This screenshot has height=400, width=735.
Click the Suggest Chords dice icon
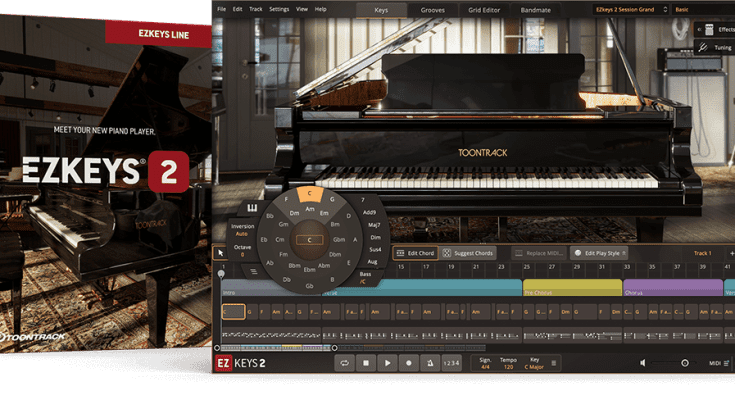coord(447,253)
